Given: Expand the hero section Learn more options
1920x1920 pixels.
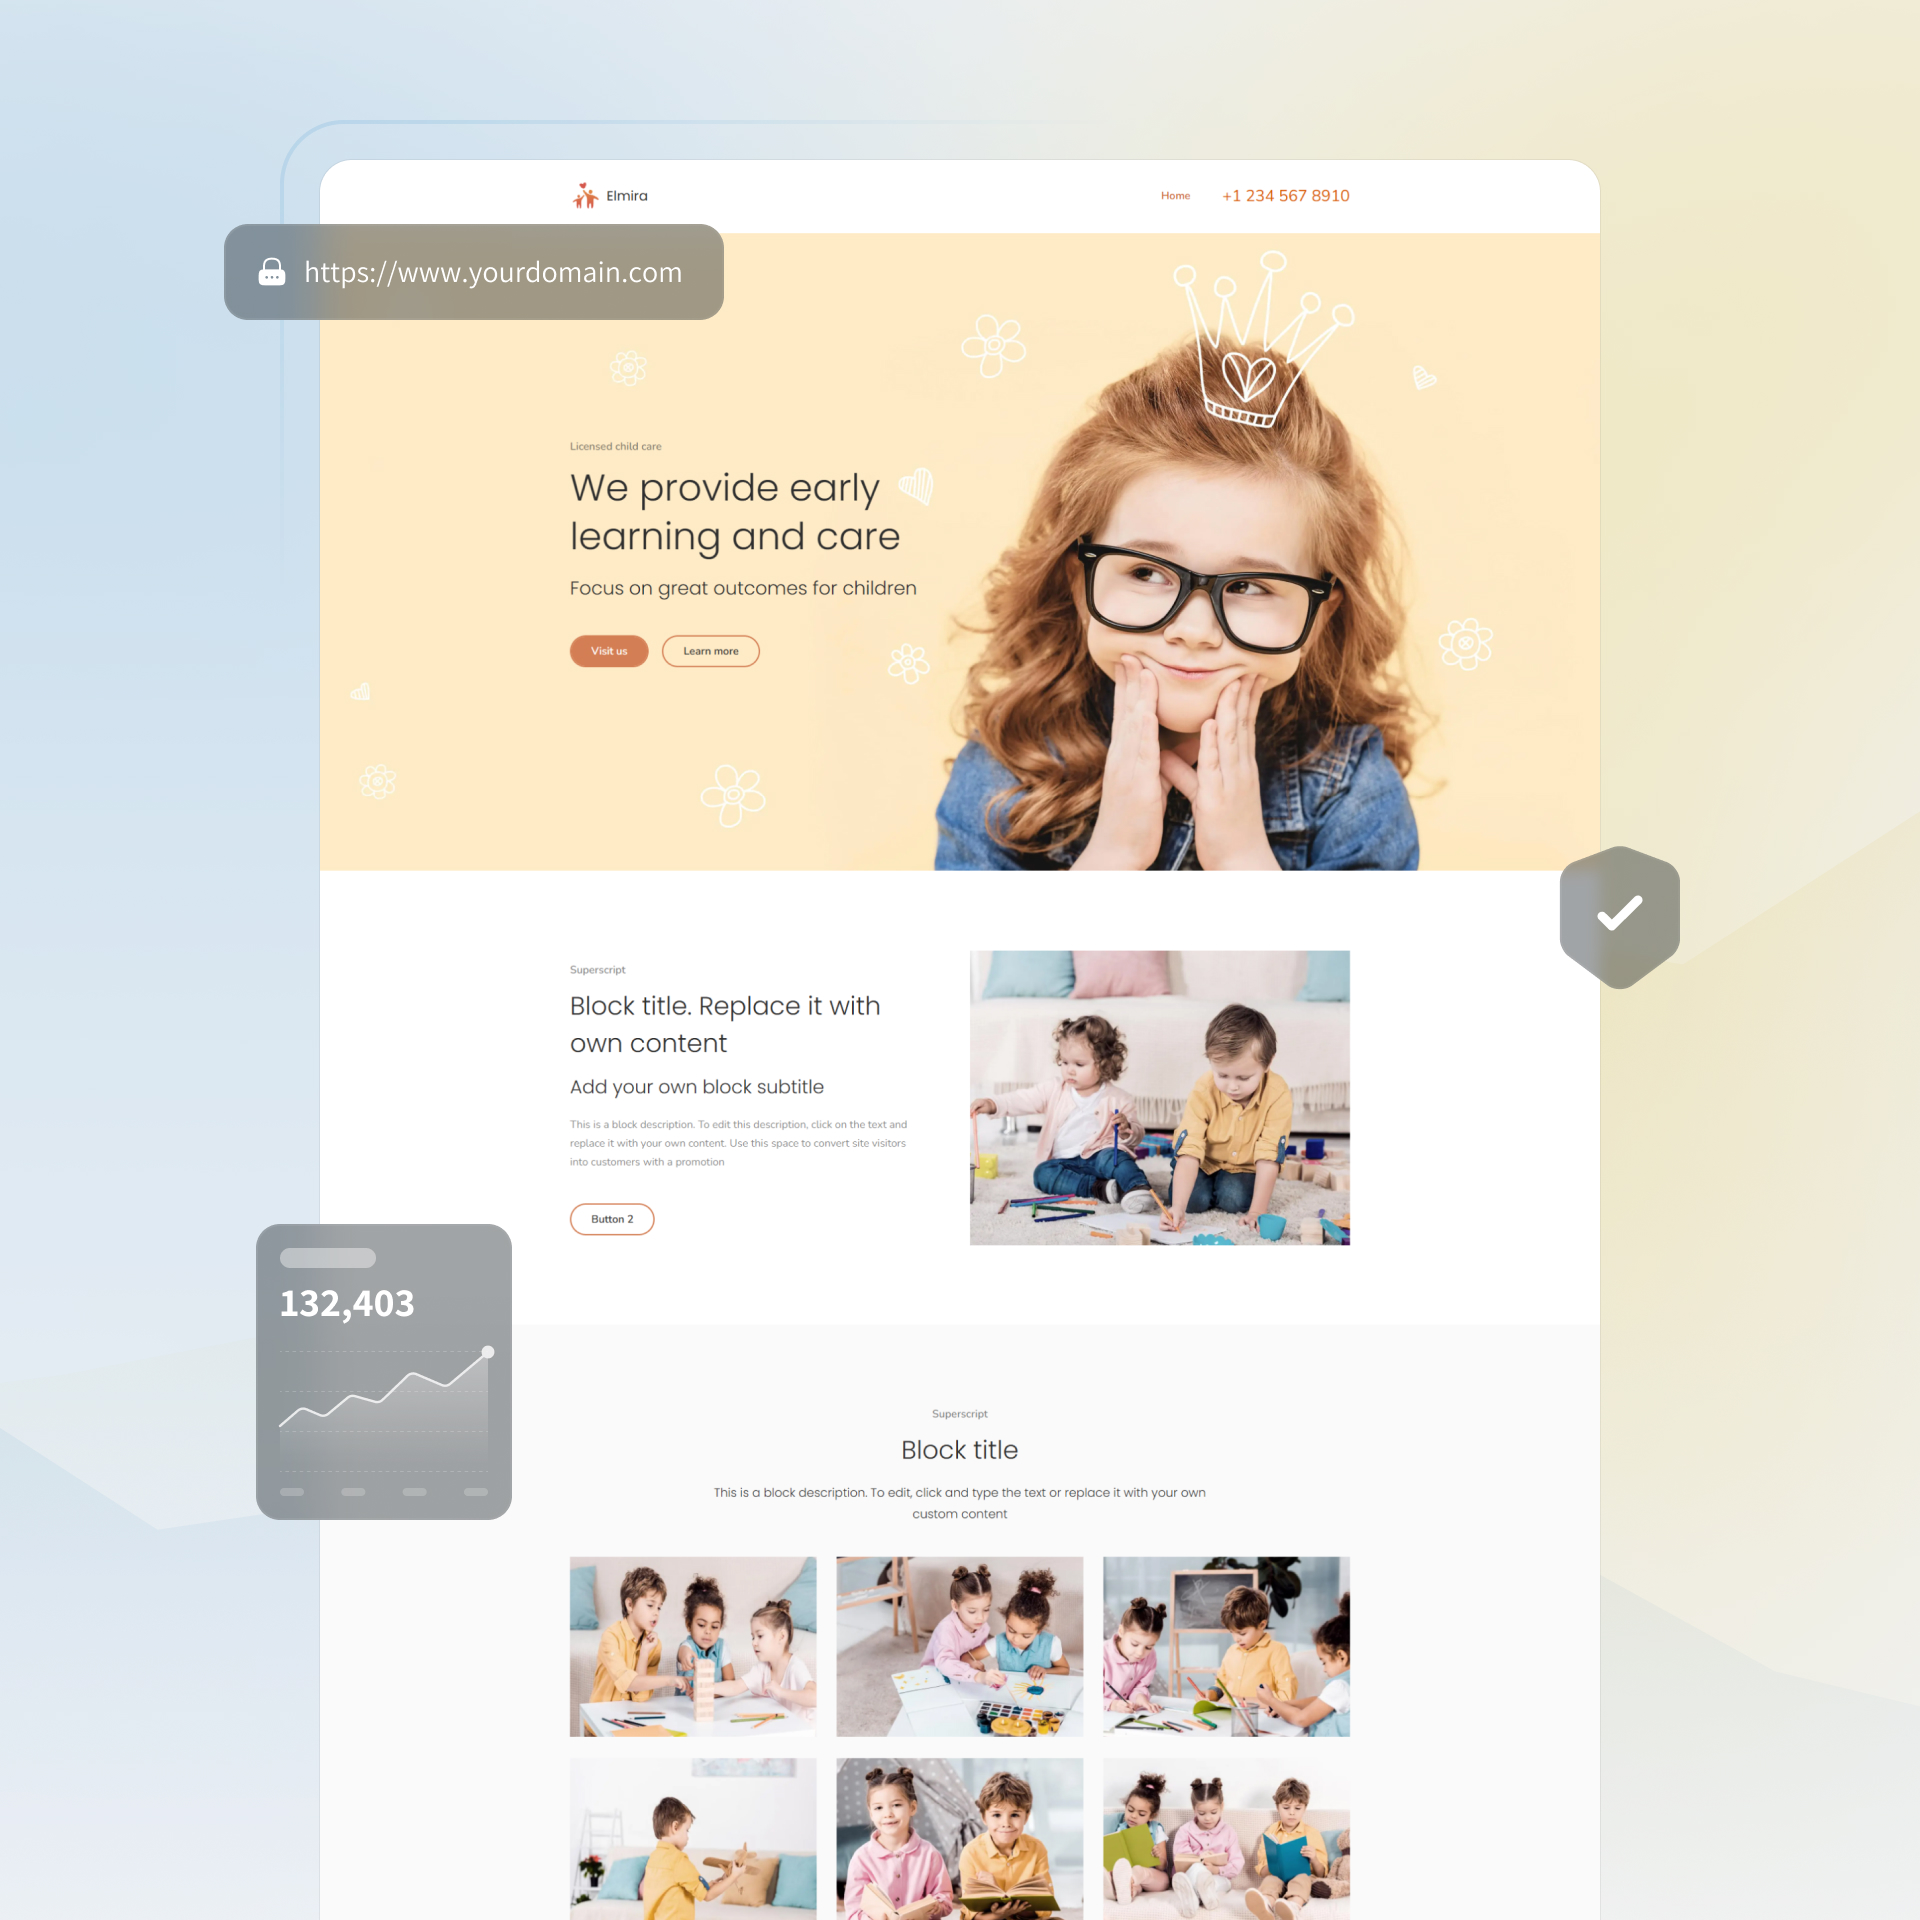Looking at the screenshot, I should coord(709,651).
